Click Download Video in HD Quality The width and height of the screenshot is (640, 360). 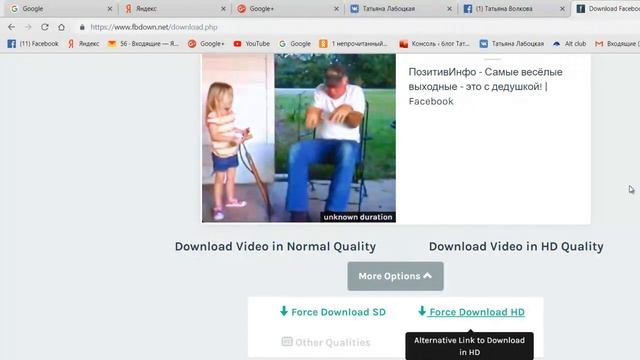[x=516, y=247]
